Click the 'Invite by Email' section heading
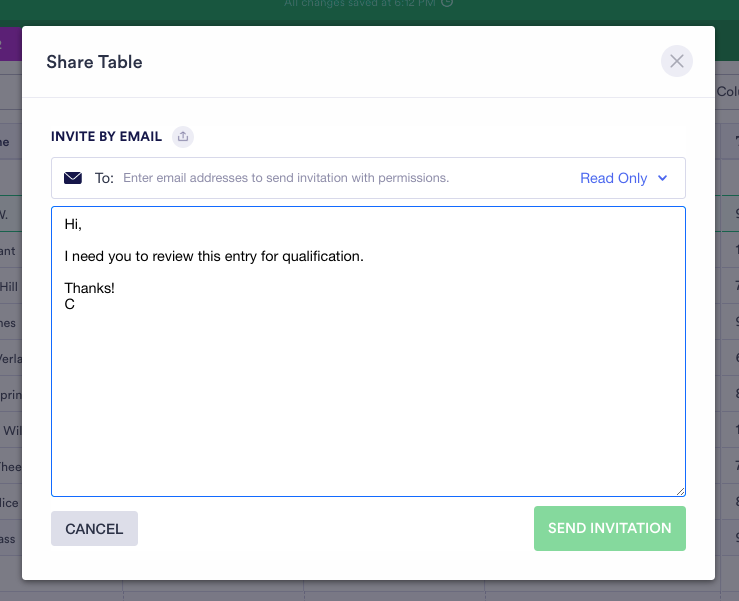This screenshot has height=601, width=739. coord(108,137)
